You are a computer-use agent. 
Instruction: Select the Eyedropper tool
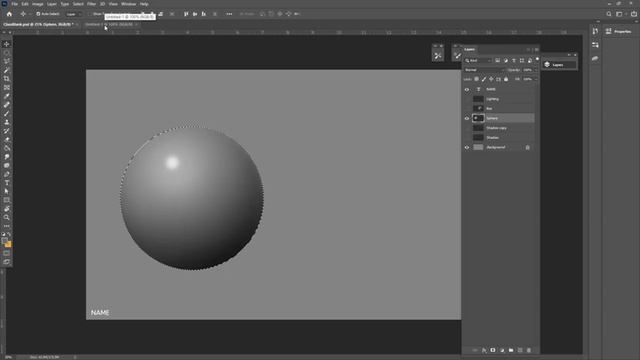coord(7,96)
